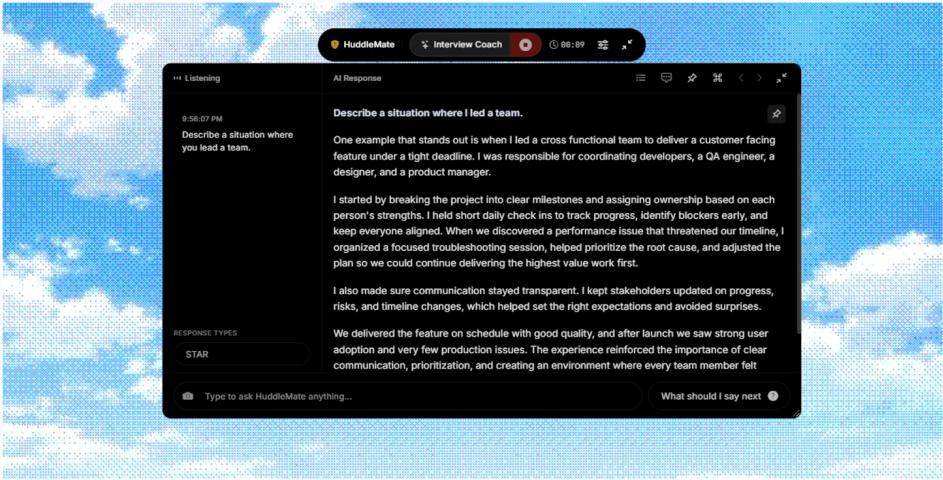Click the clock icon beside the timer
The image size is (943, 480).
click(553, 45)
